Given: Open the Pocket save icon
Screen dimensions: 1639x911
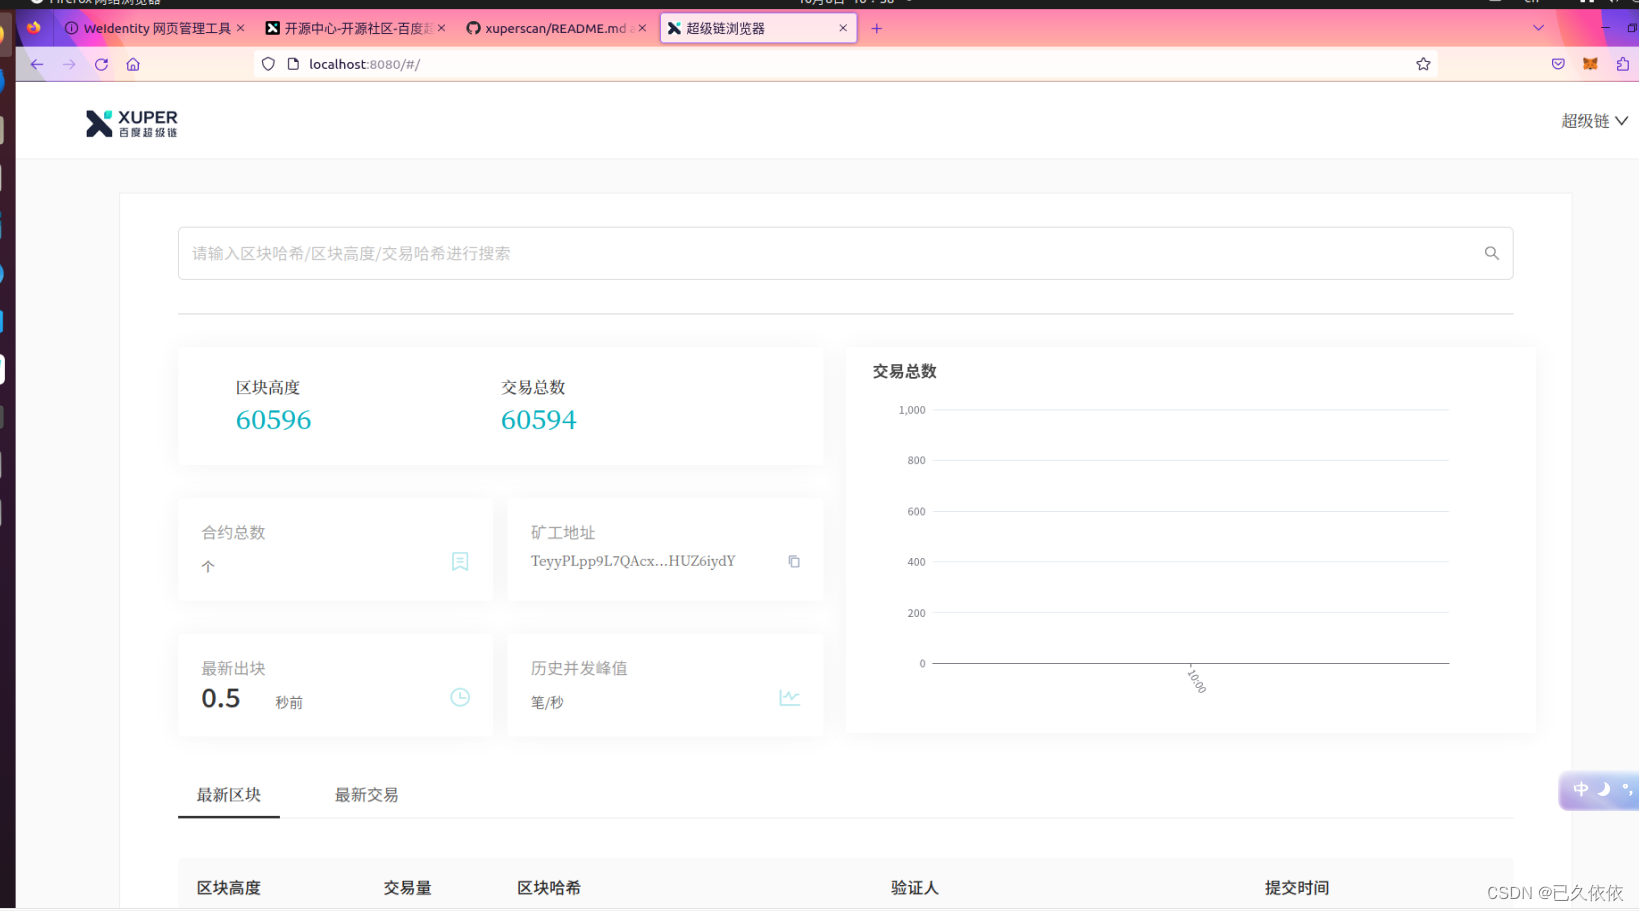Looking at the screenshot, I should pyautogui.click(x=1558, y=64).
